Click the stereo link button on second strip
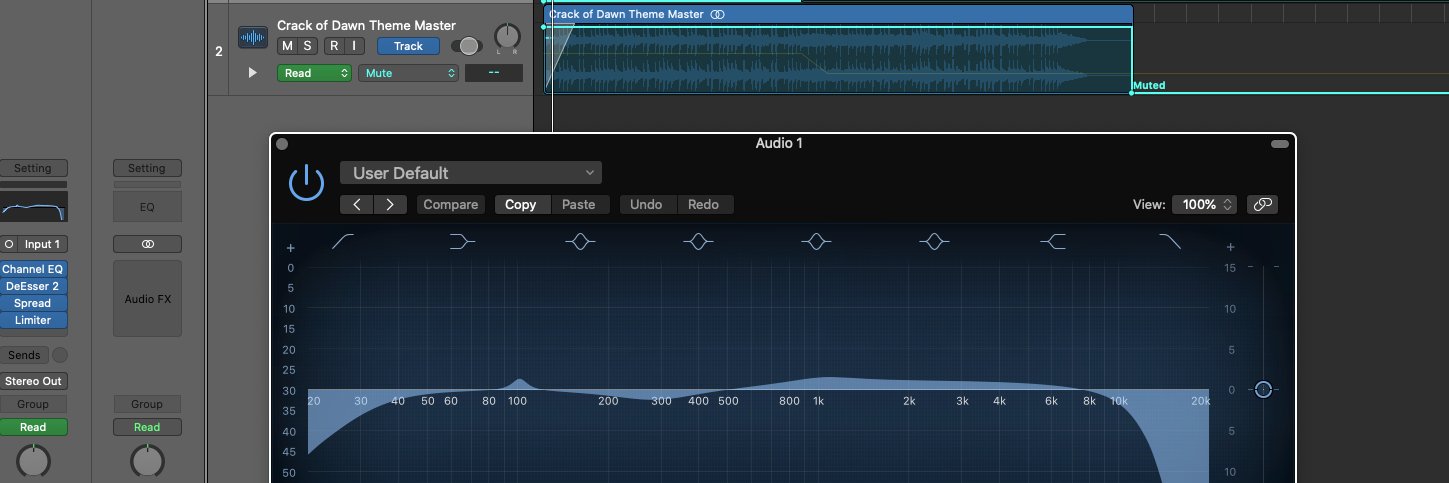 click(147, 244)
